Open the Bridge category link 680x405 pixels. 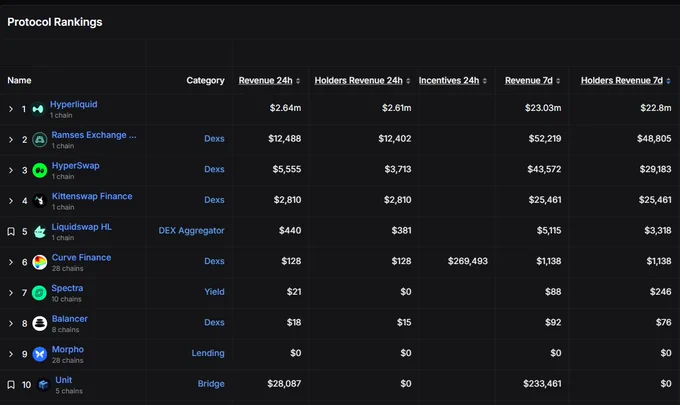[x=211, y=384]
